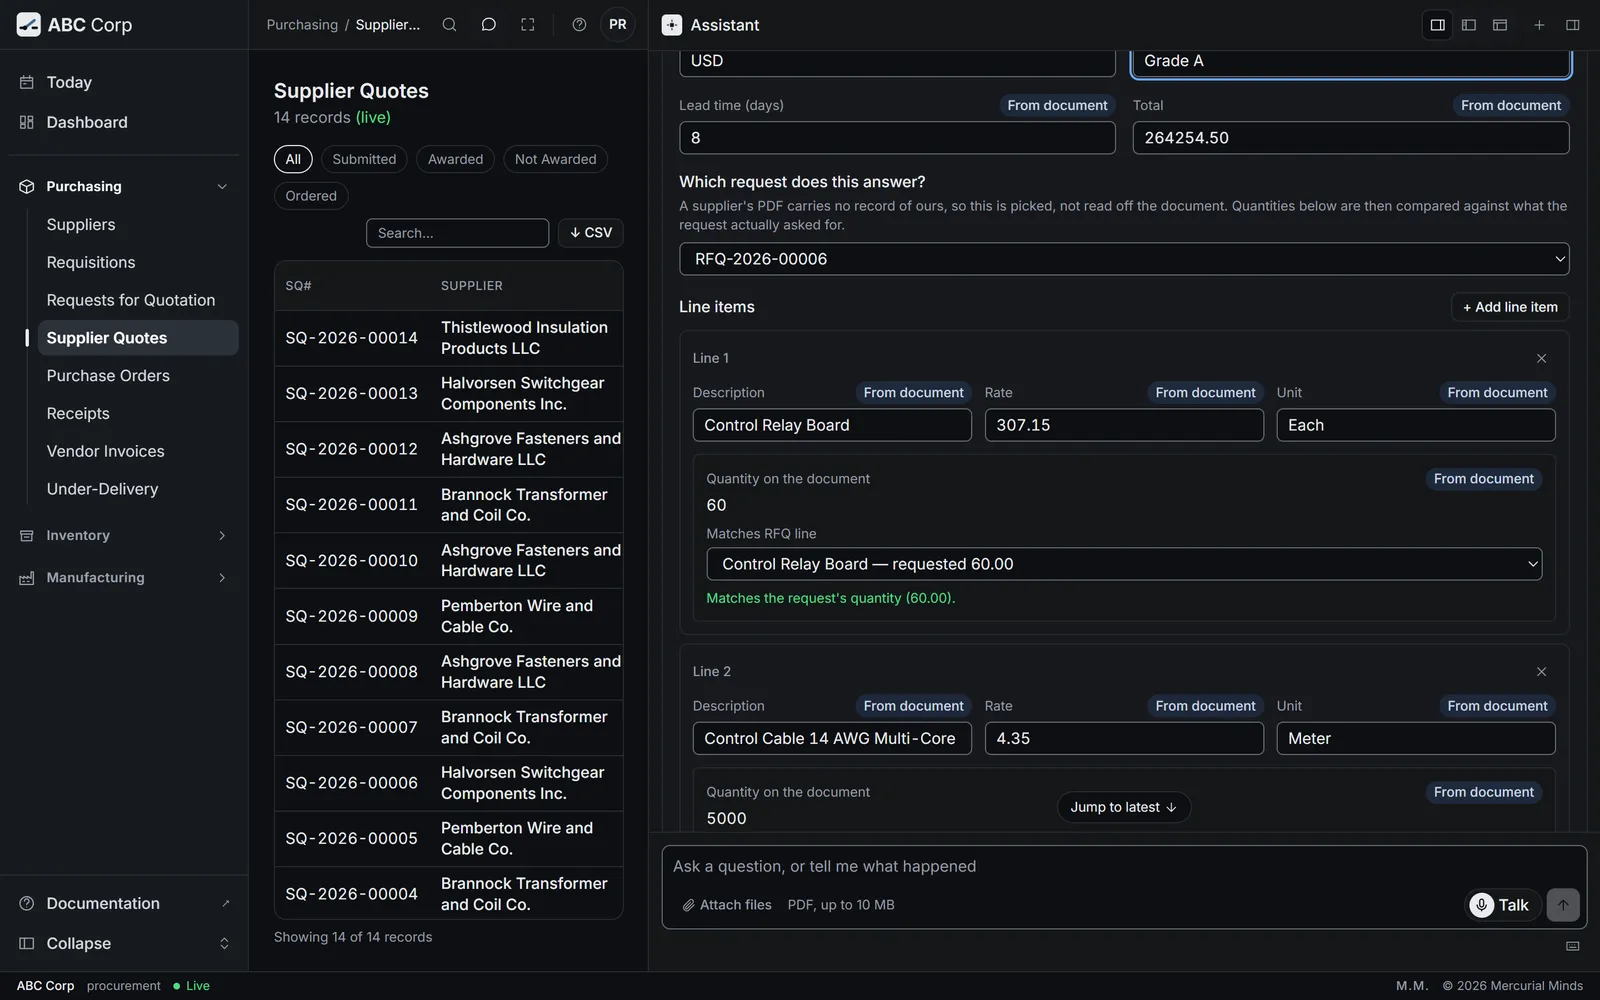Open the chat bubble icon in the top bar
Image resolution: width=1600 pixels, height=1000 pixels.
coord(489,25)
